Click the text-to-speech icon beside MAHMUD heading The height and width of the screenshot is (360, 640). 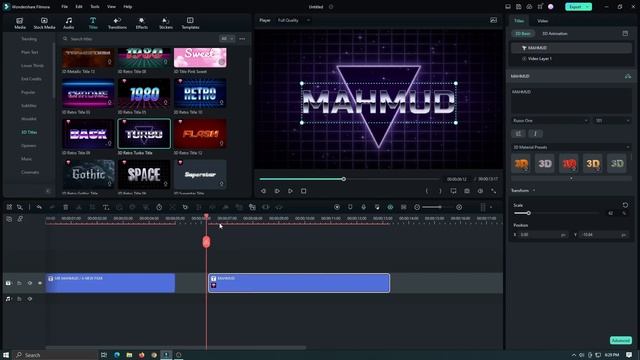(628, 76)
